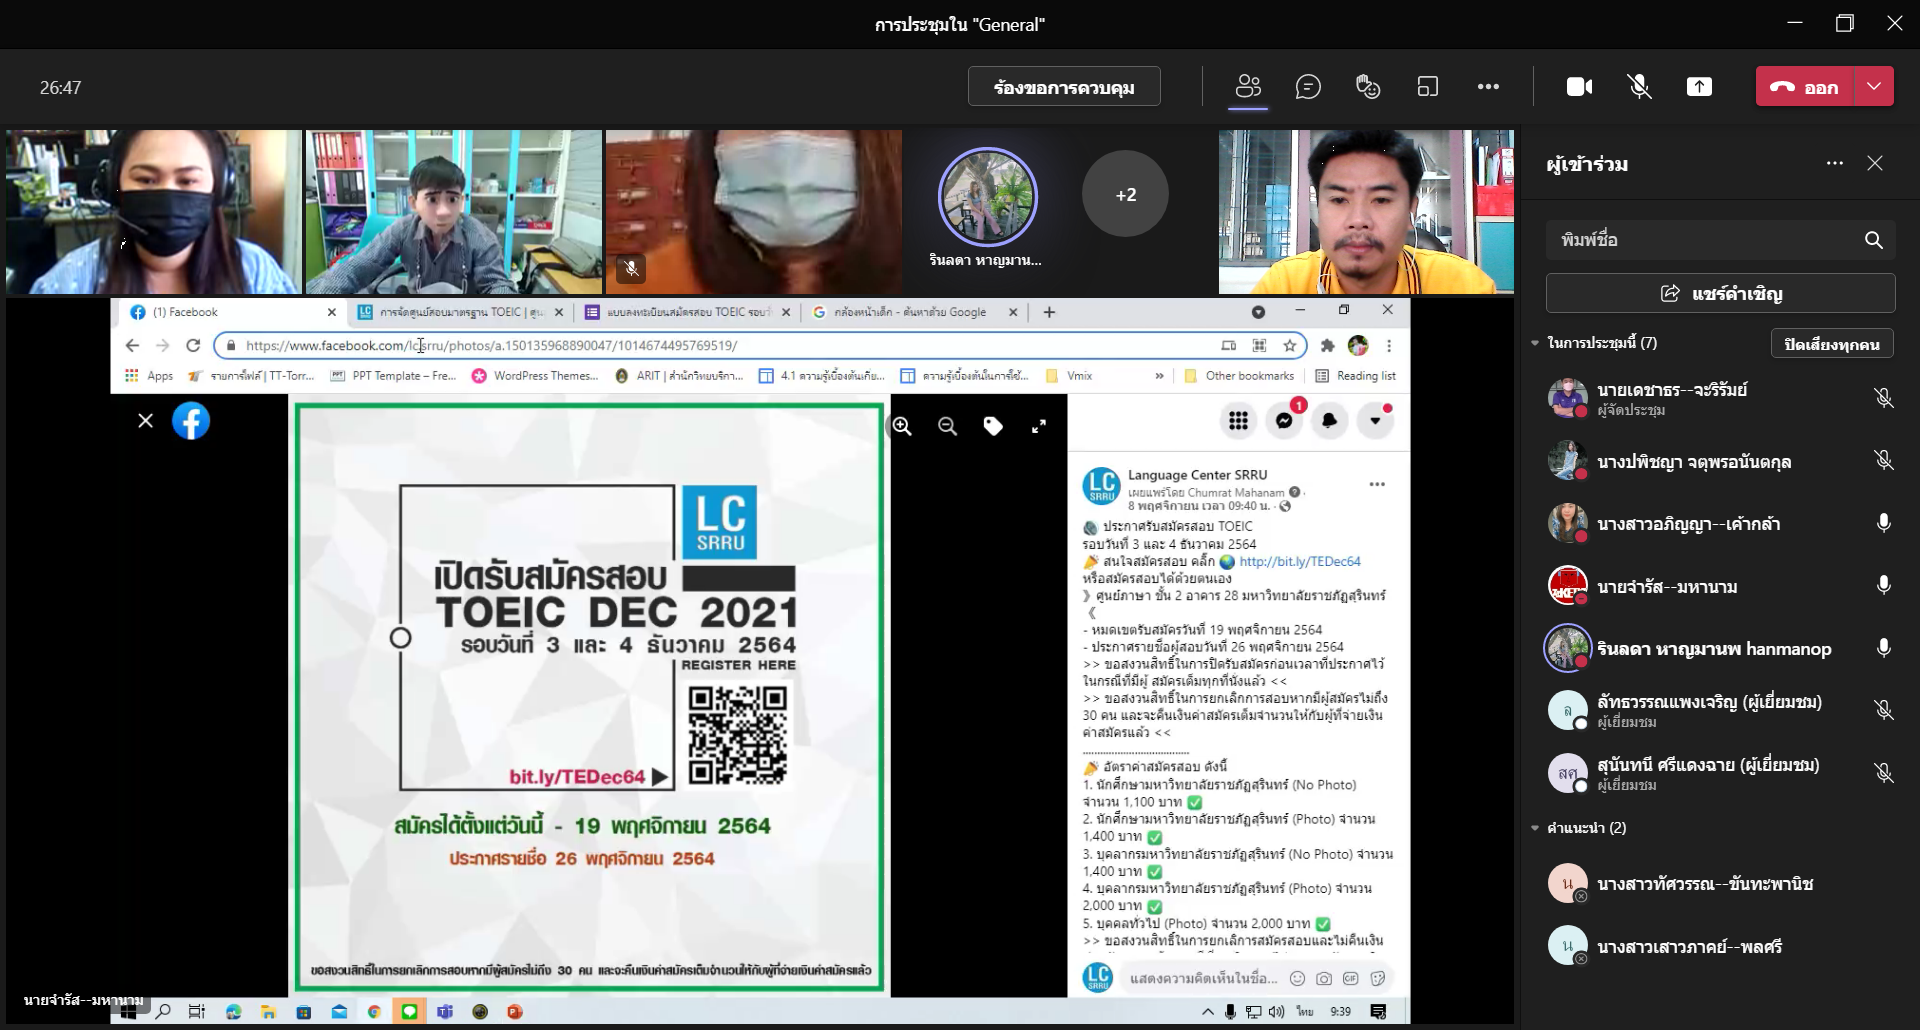Collapse the ในการประชุมนี้ (7) section
Screen dimensions: 1920x1030
(x=1536, y=343)
